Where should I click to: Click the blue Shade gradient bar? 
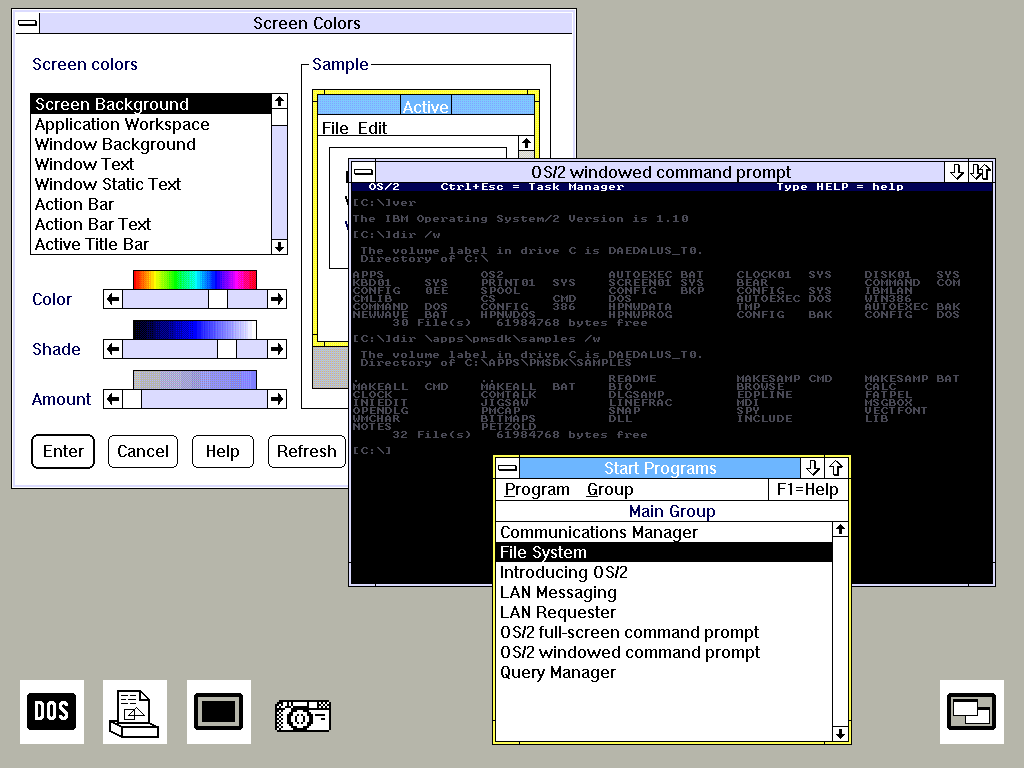(x=195, y=330)
